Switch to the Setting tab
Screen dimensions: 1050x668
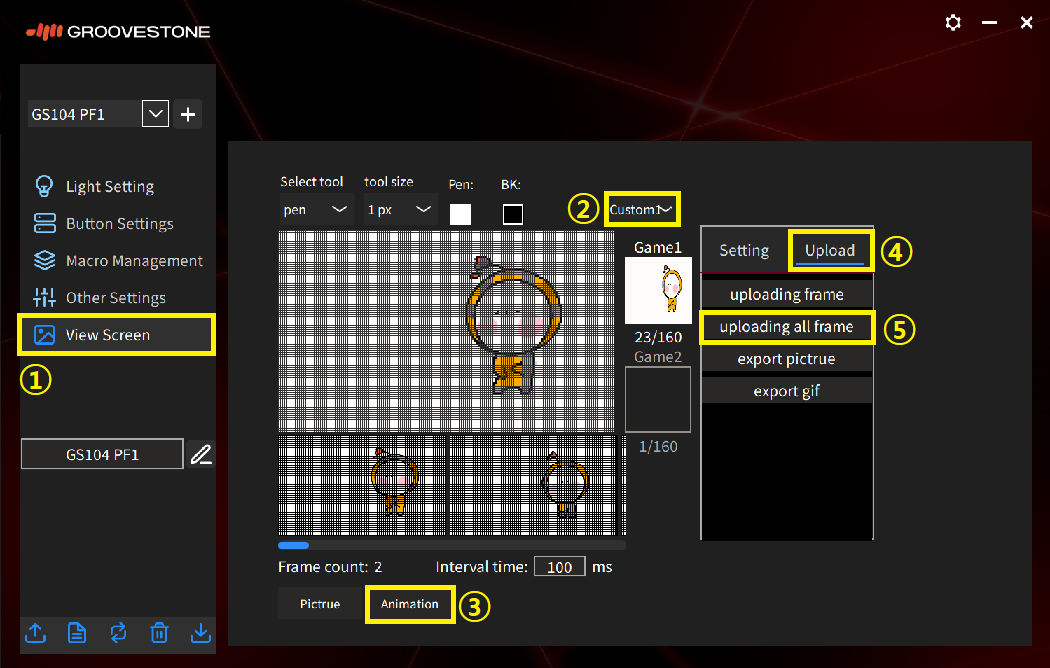(744, 251)
